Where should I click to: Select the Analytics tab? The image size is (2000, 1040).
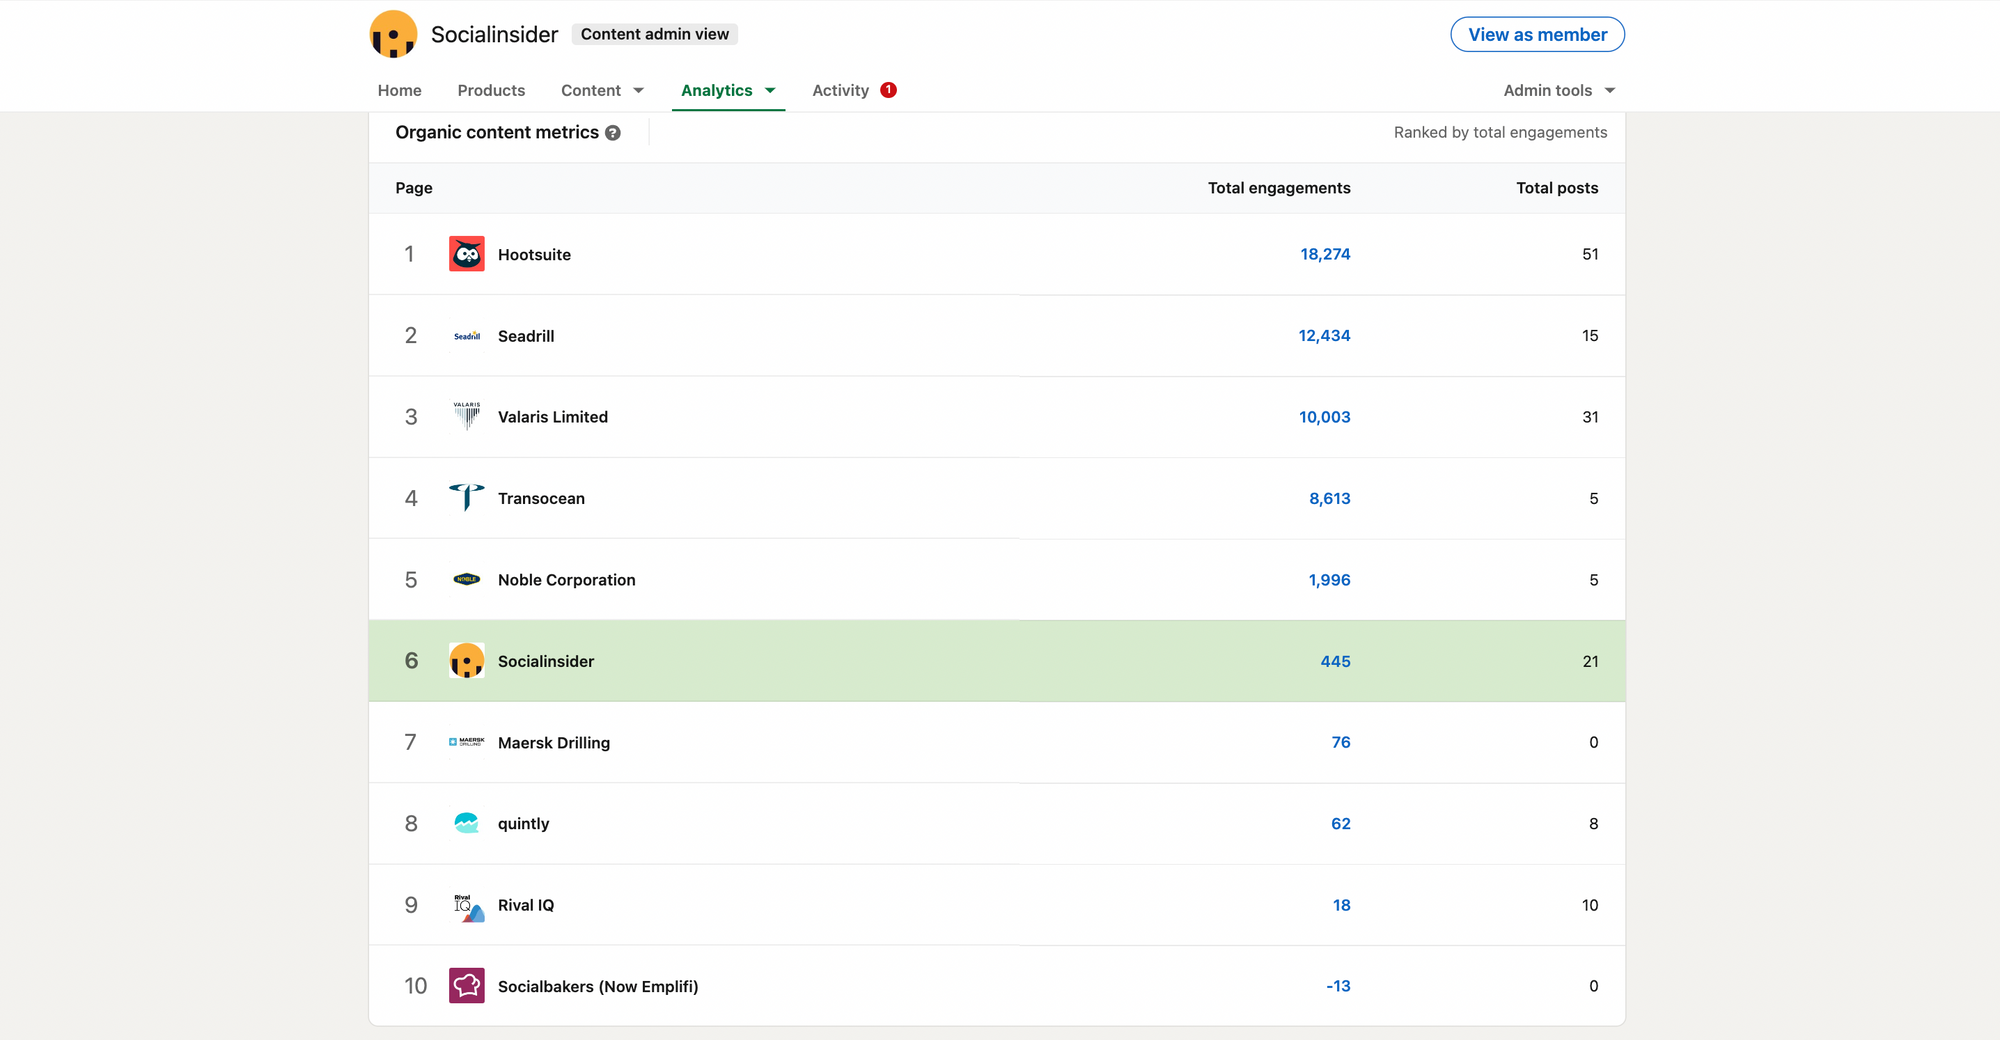pos(717,90)
